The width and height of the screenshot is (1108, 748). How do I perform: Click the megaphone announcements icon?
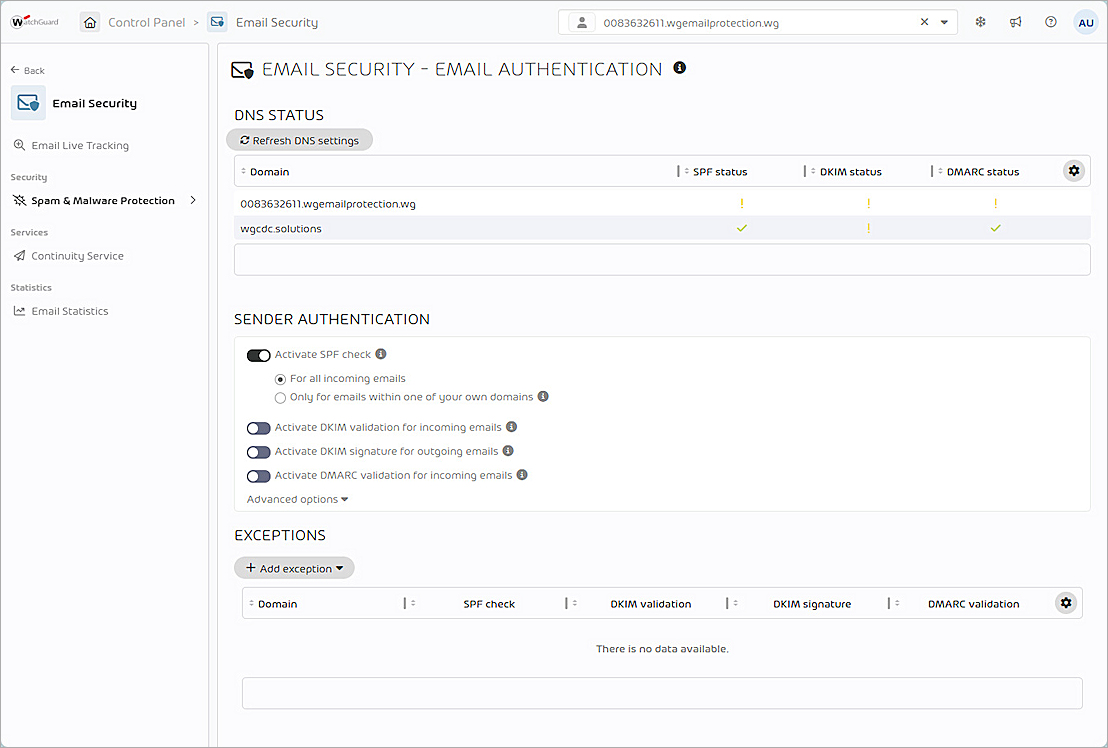pyautogui.click(x=1015, y=21)
